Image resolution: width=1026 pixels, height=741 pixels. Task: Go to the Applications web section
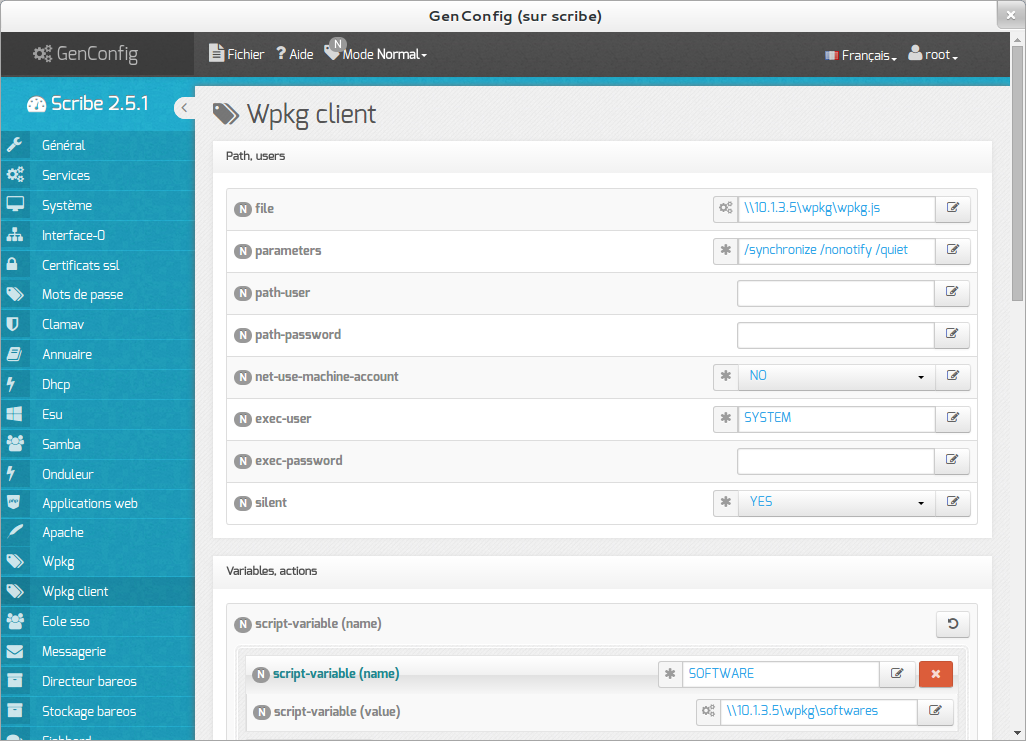(98, 503)
